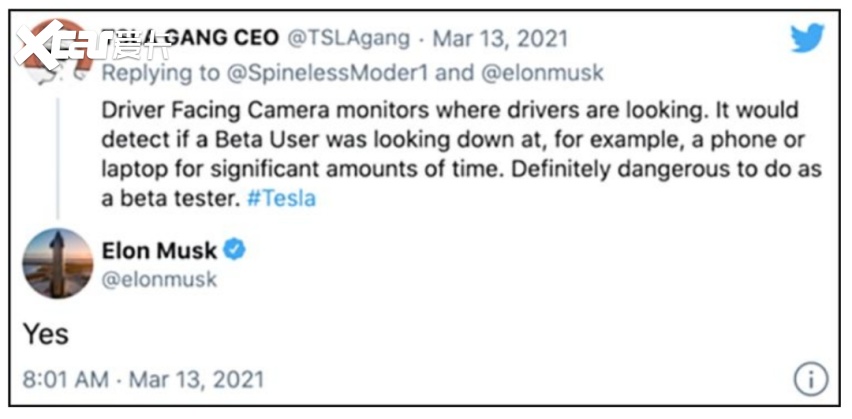
Task: Open the 8:01 AM · Mar 13, 2021 timestamp
Action: pyautogui.click(x=143, y=379)
